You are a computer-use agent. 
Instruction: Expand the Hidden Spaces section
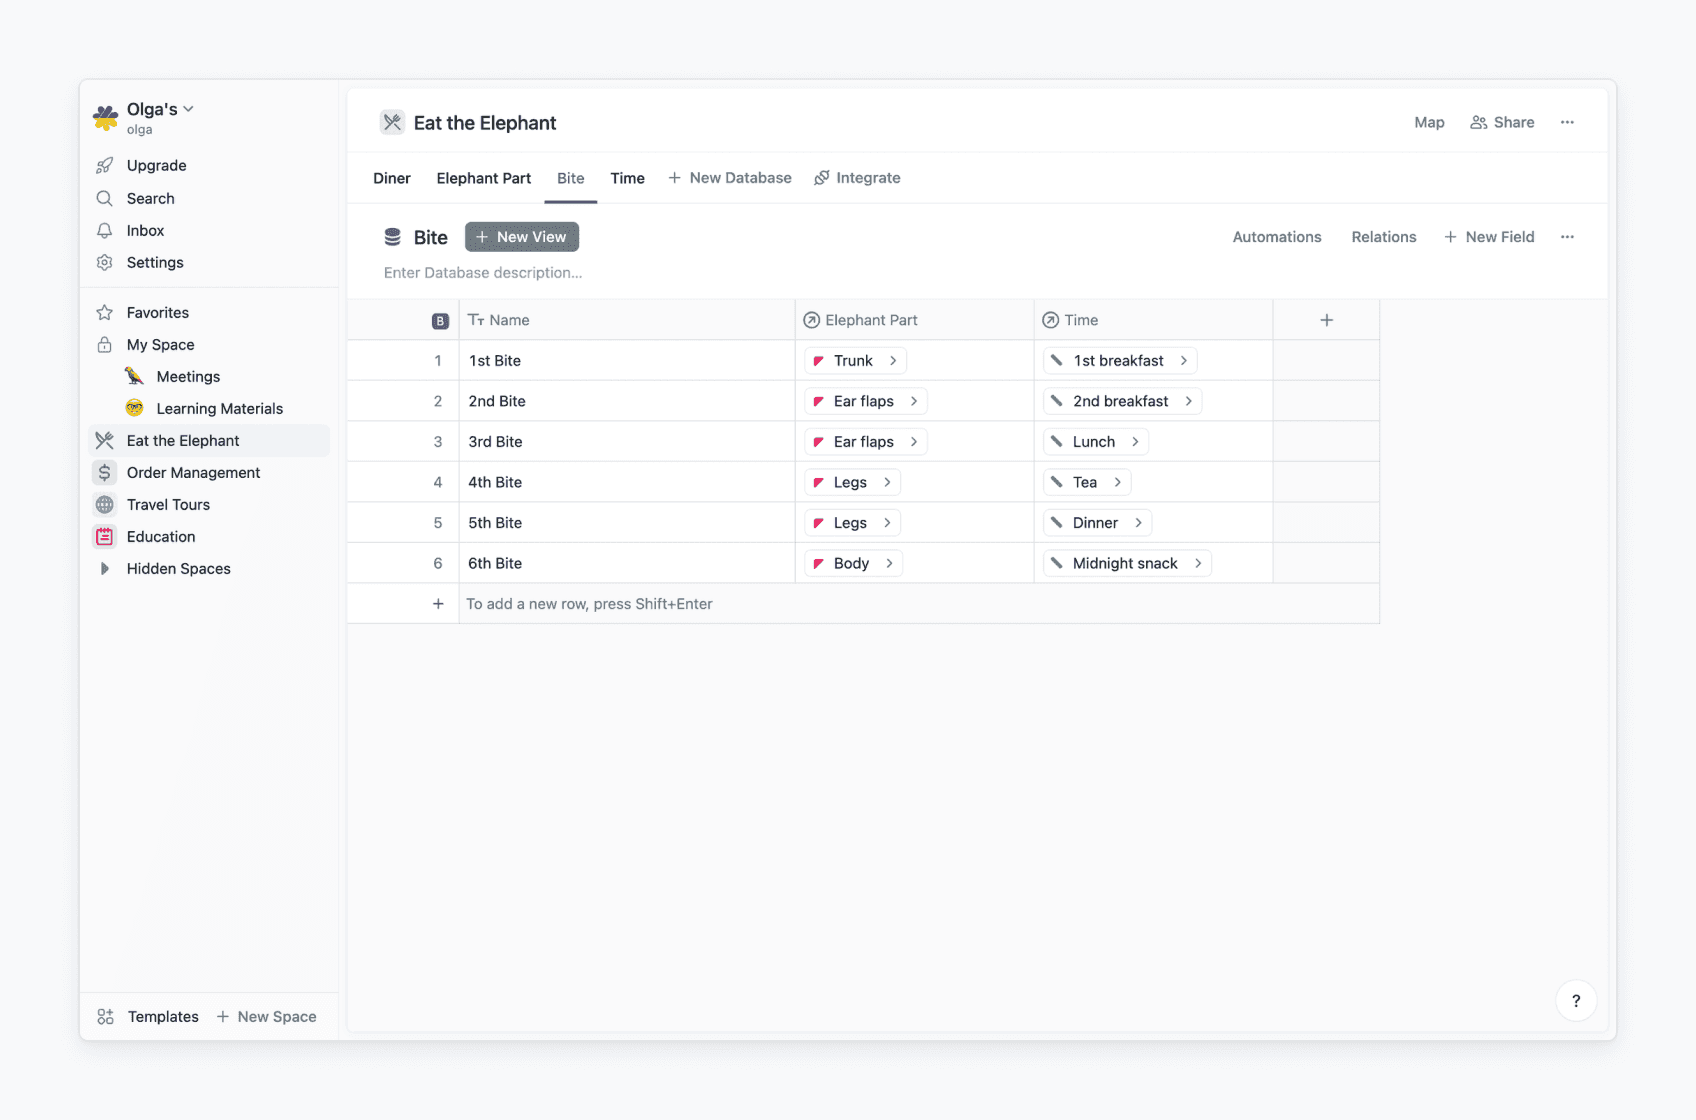(105, 568)
